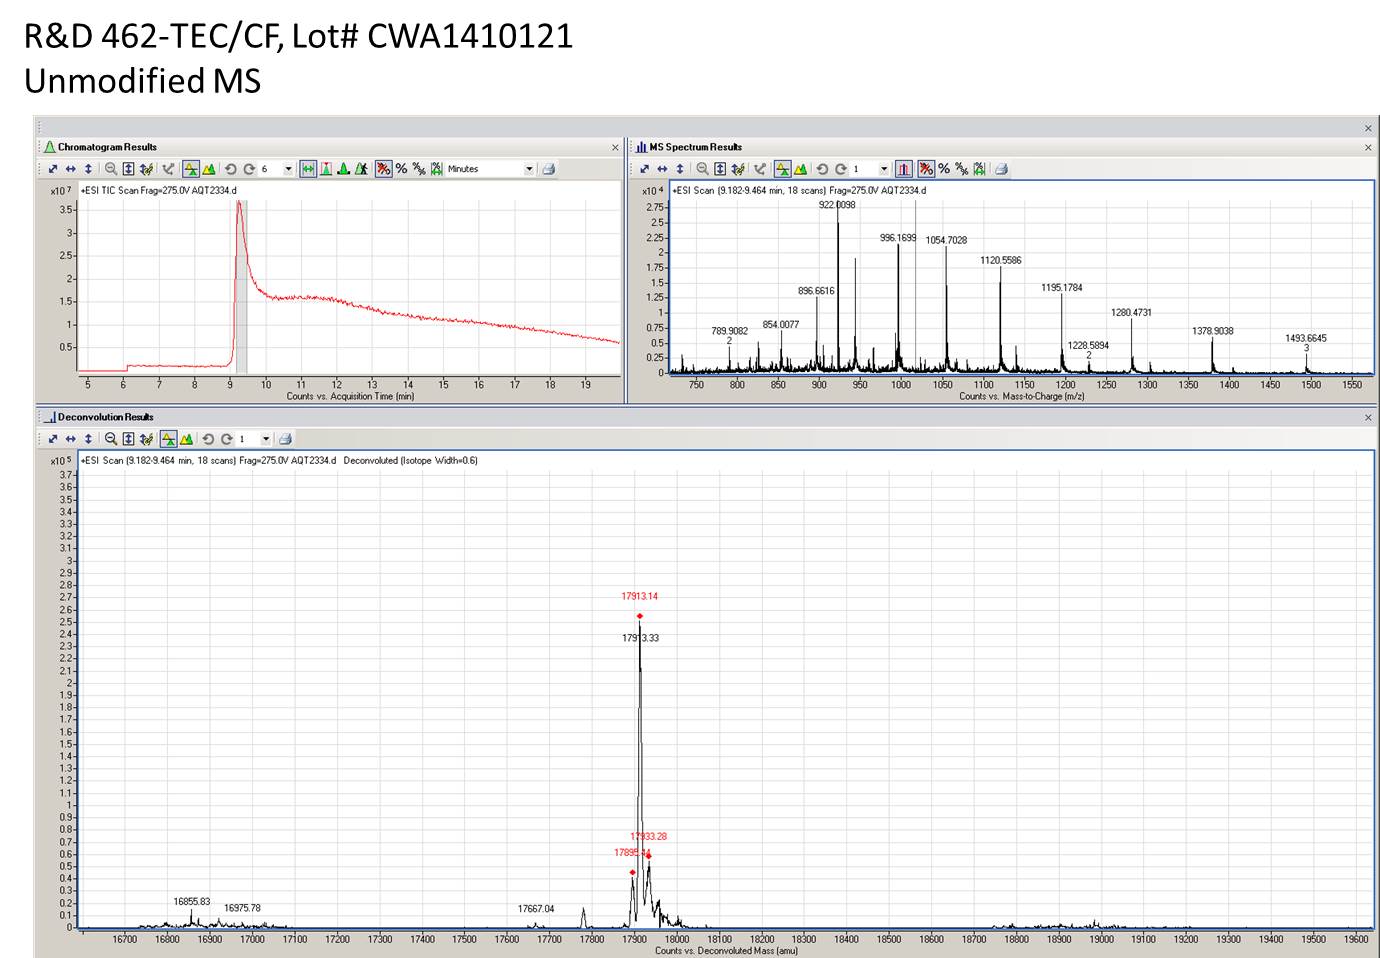This screenshot has width=1380, height=958.
Task: Click autoscale X-axis arrow in MS Spectrum toolbar
Action: 662,169
